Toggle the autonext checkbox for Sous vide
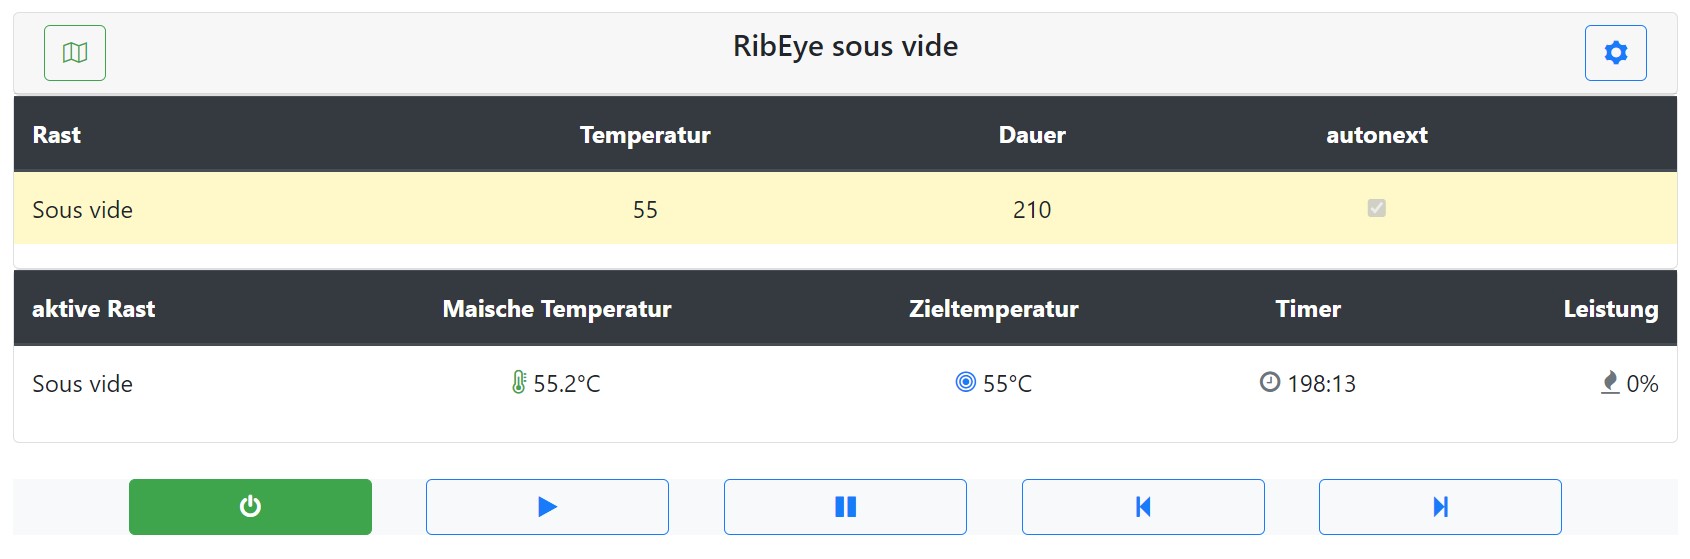 (x=1377, y=208)
